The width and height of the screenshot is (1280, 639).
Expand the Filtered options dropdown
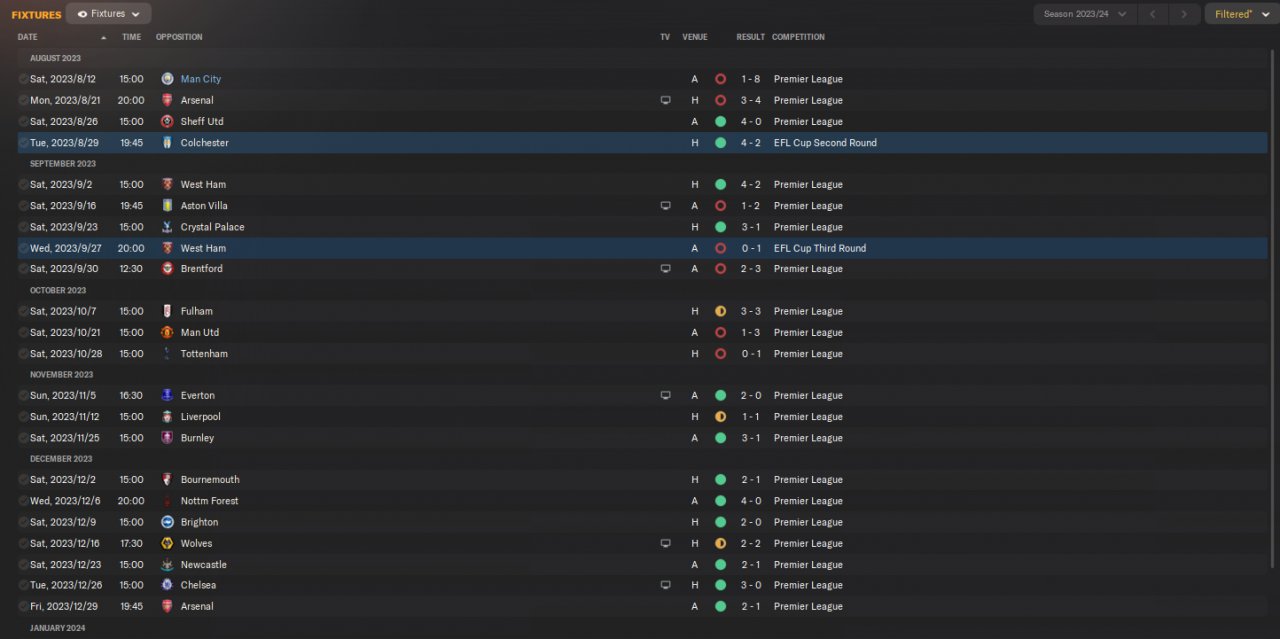pyautogui.click(x=1240, y=14)
